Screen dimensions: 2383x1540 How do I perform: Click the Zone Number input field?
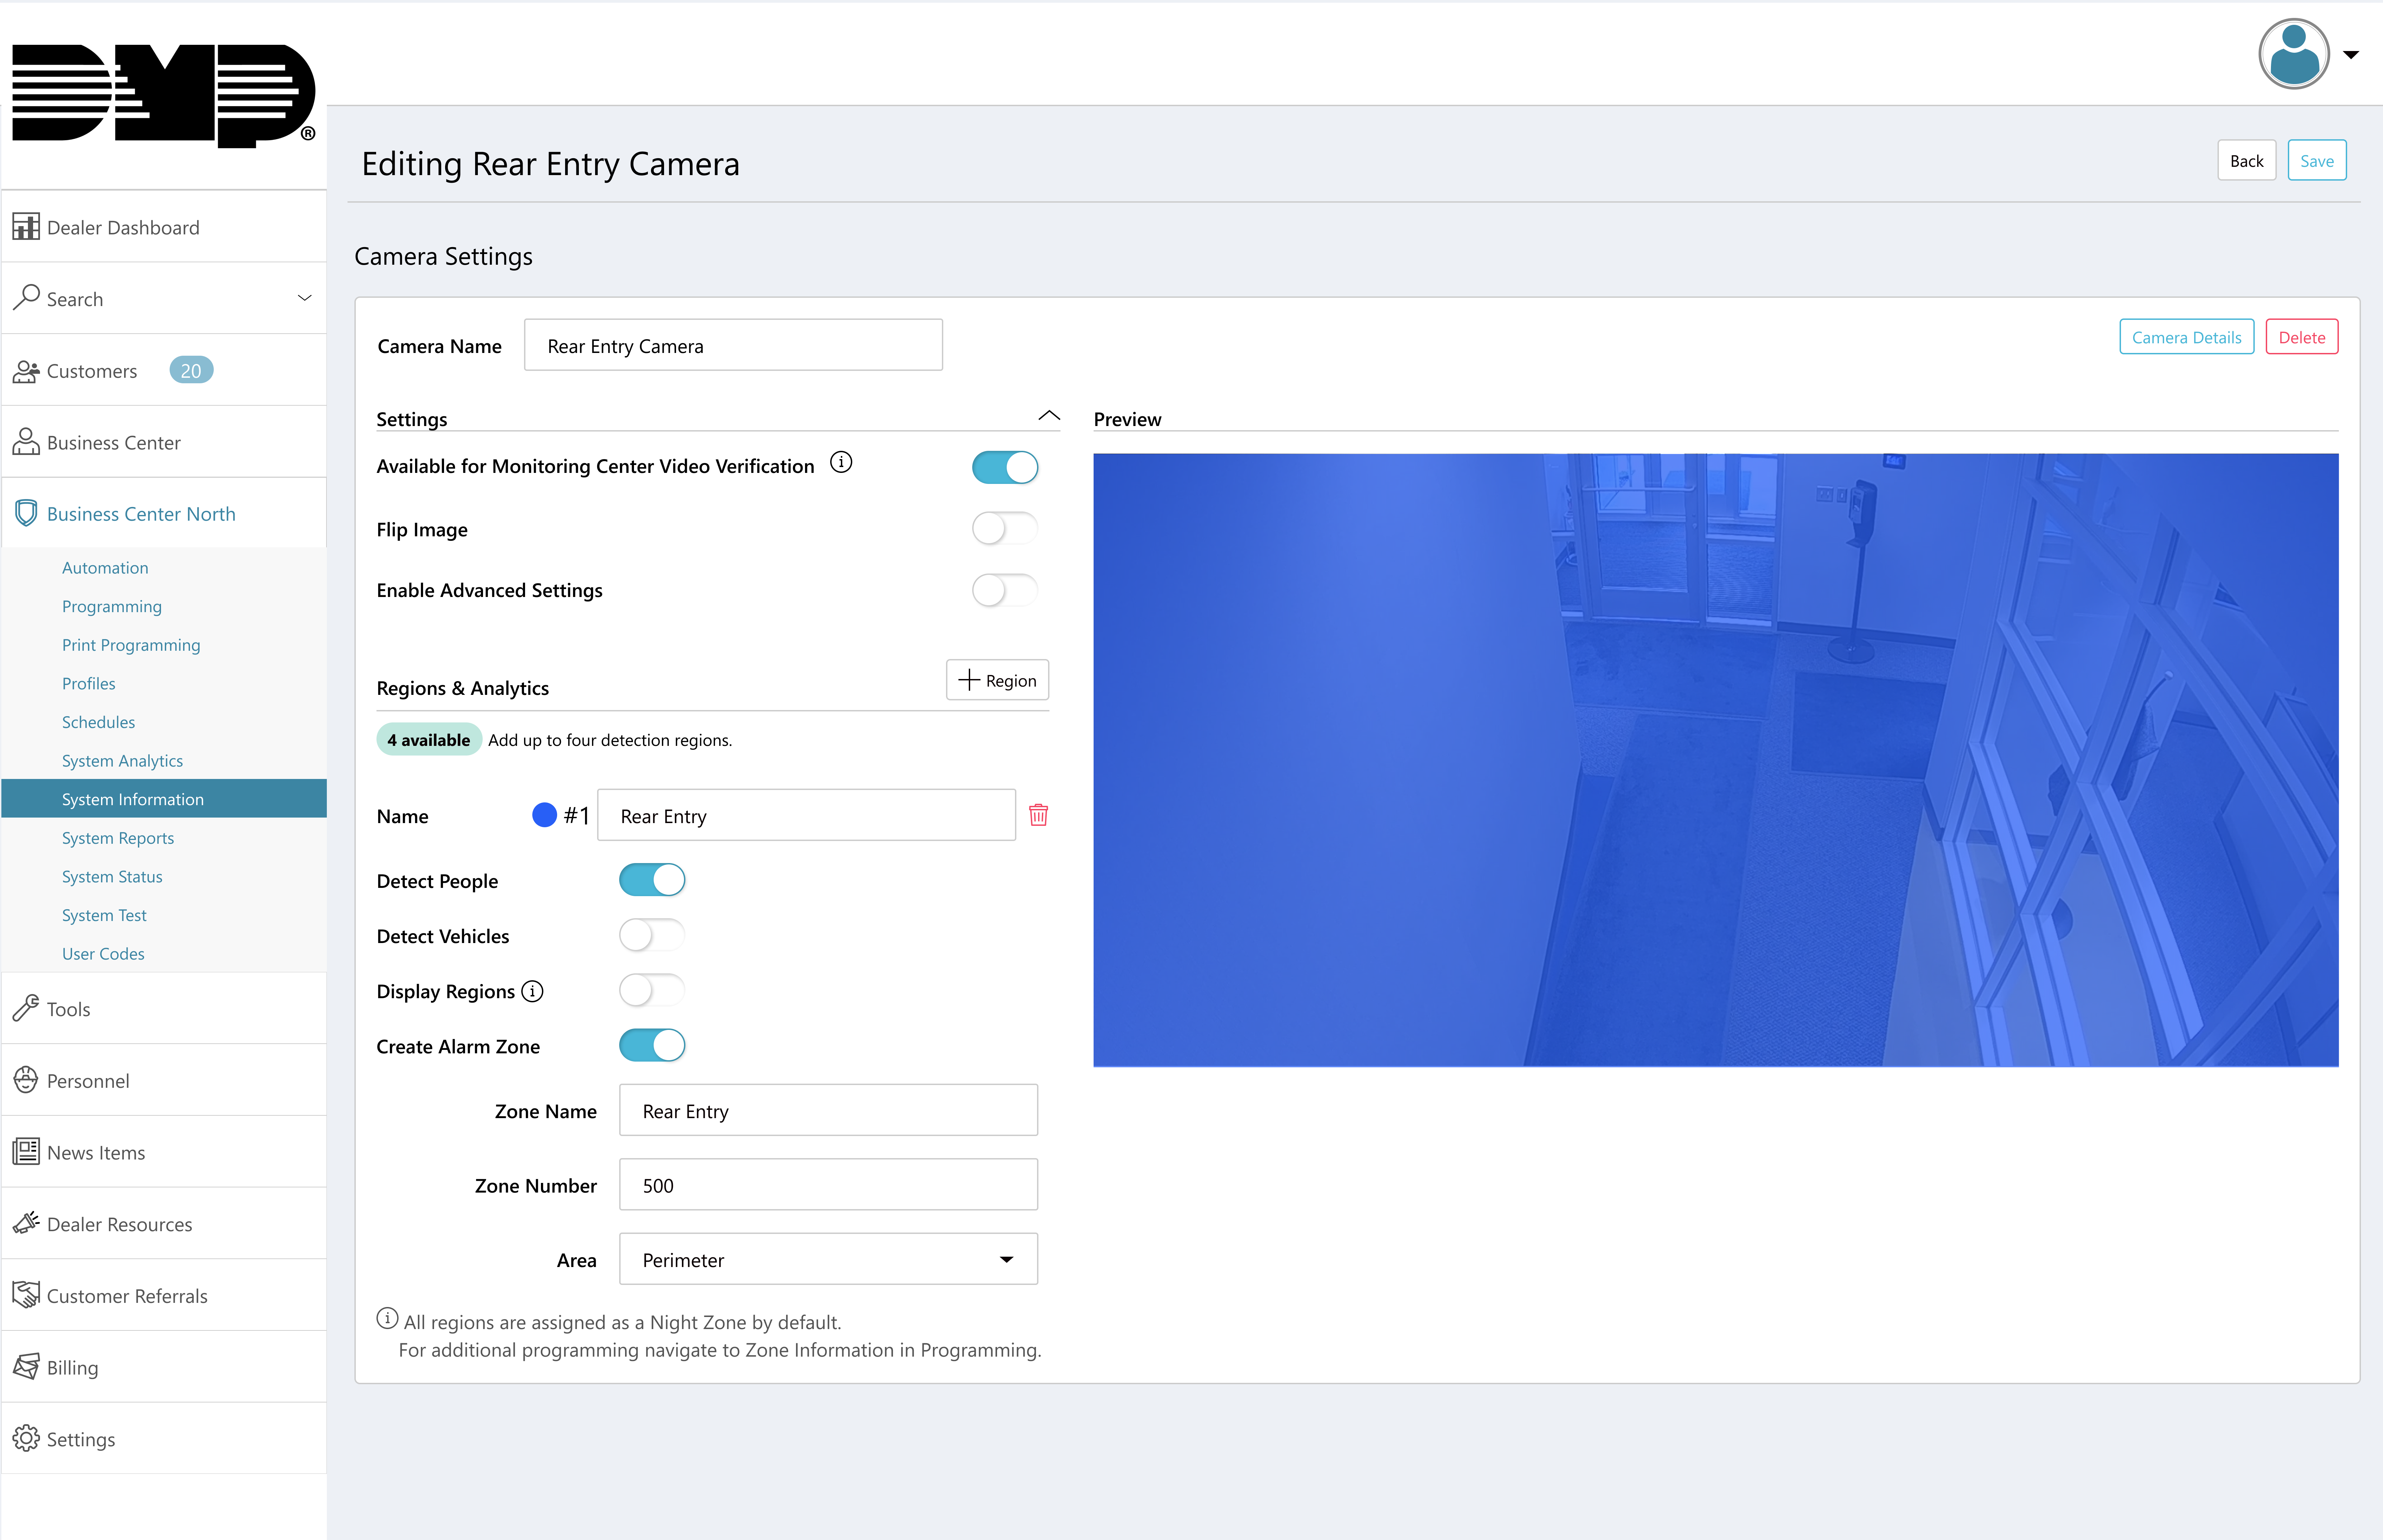click(x=828, y=1185)
